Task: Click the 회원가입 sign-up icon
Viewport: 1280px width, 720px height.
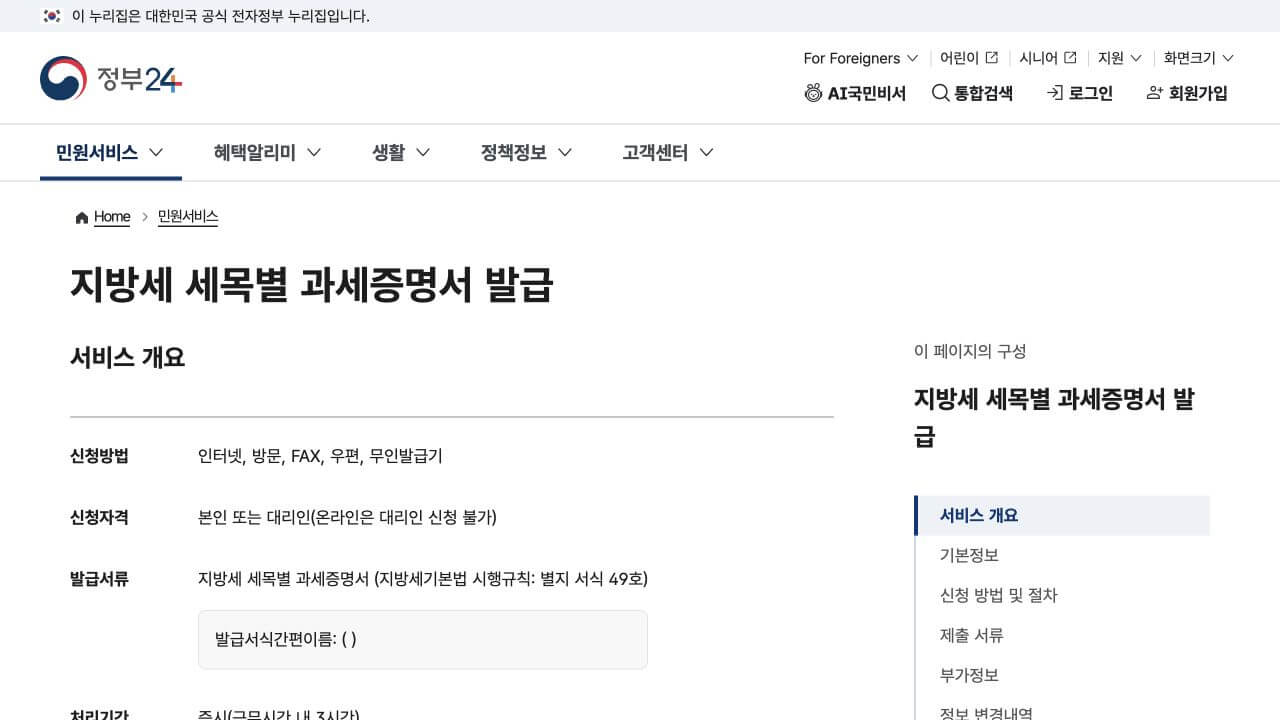Action: [1155, 93]
